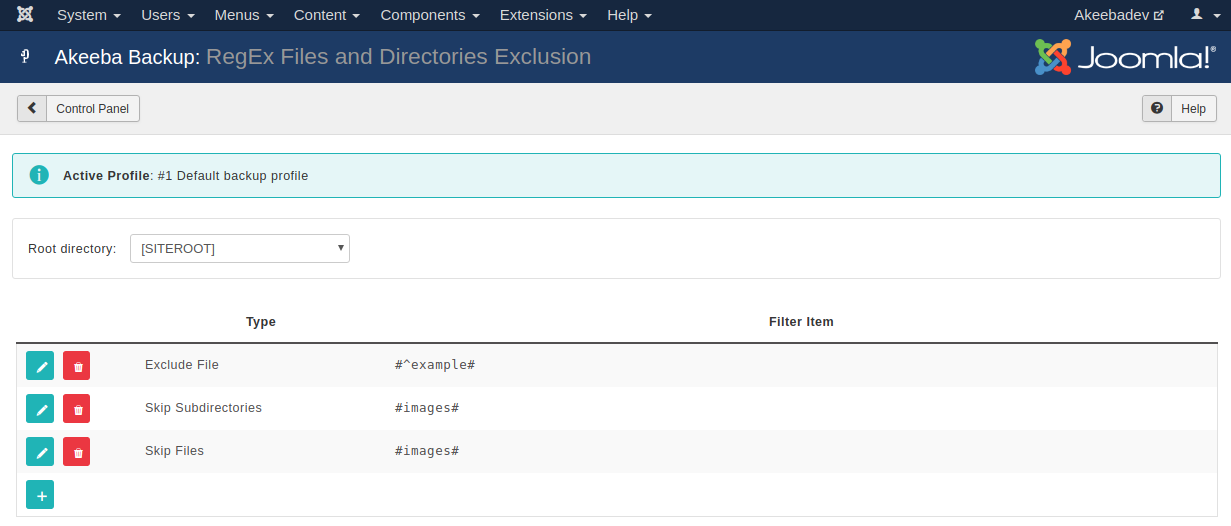
Task: Click #images# in the Skip Files row
Action: pyautogui.click(x=427, y=451)
